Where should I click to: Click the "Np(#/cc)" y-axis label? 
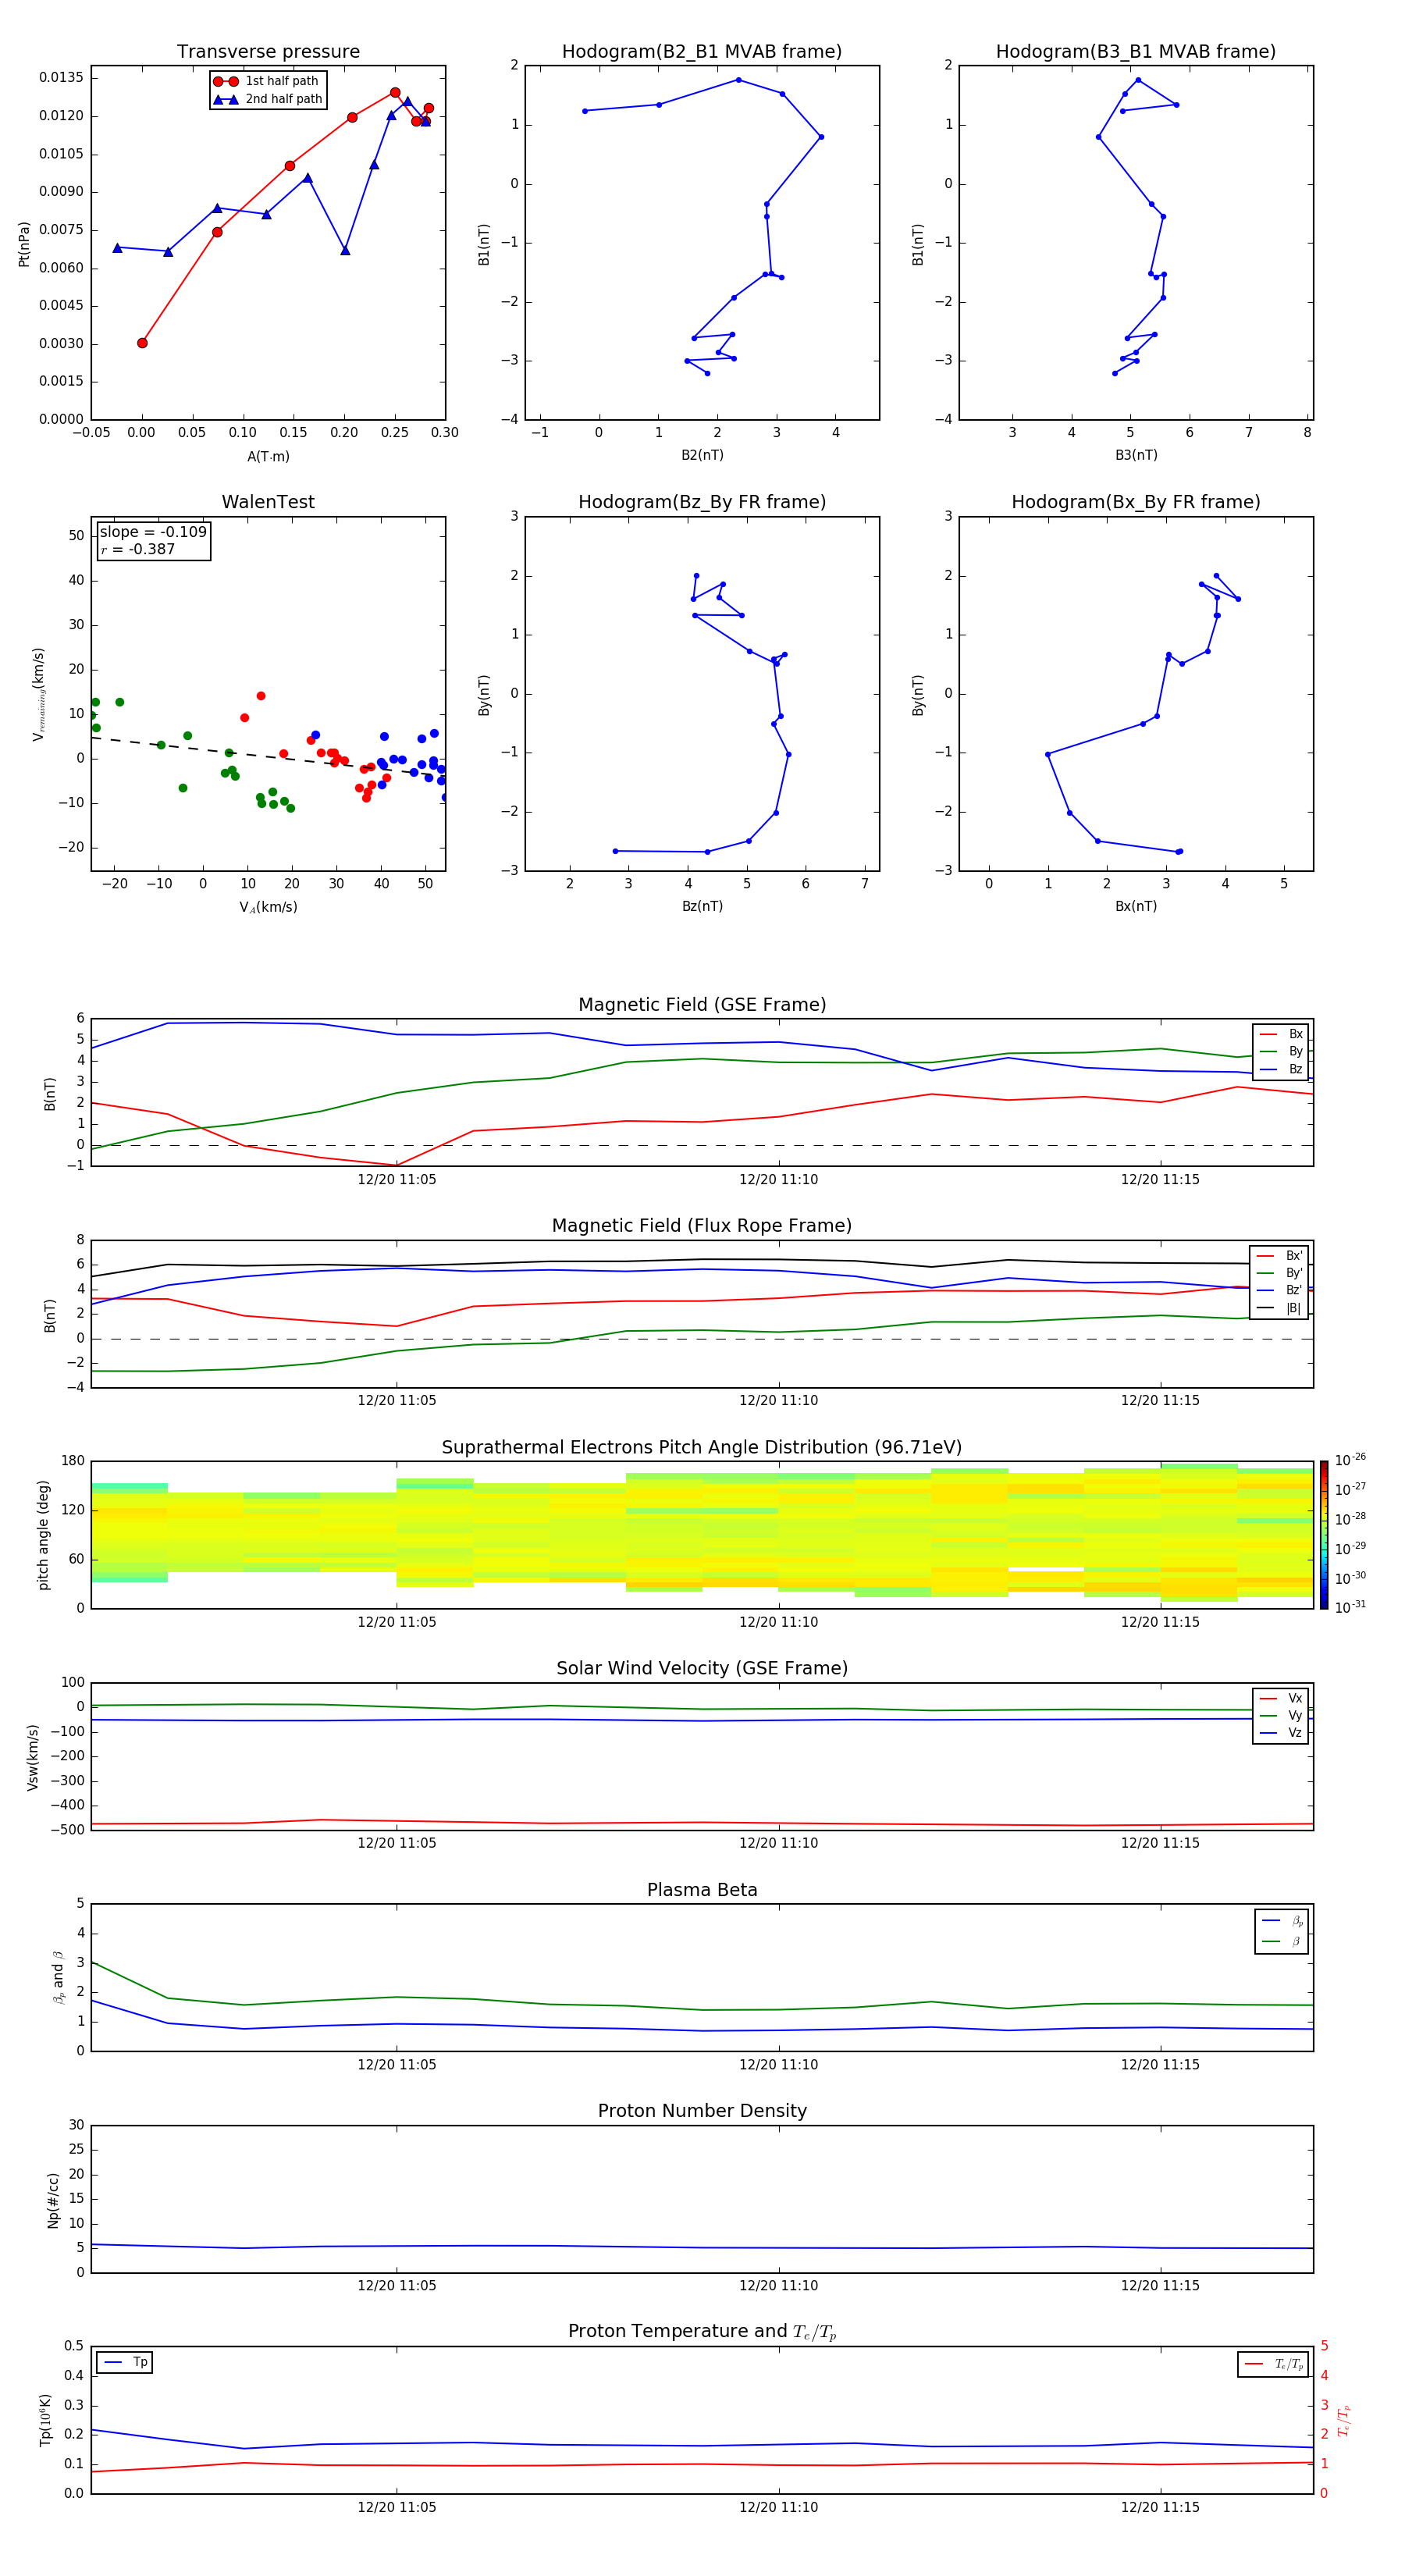click(53, 2200)
